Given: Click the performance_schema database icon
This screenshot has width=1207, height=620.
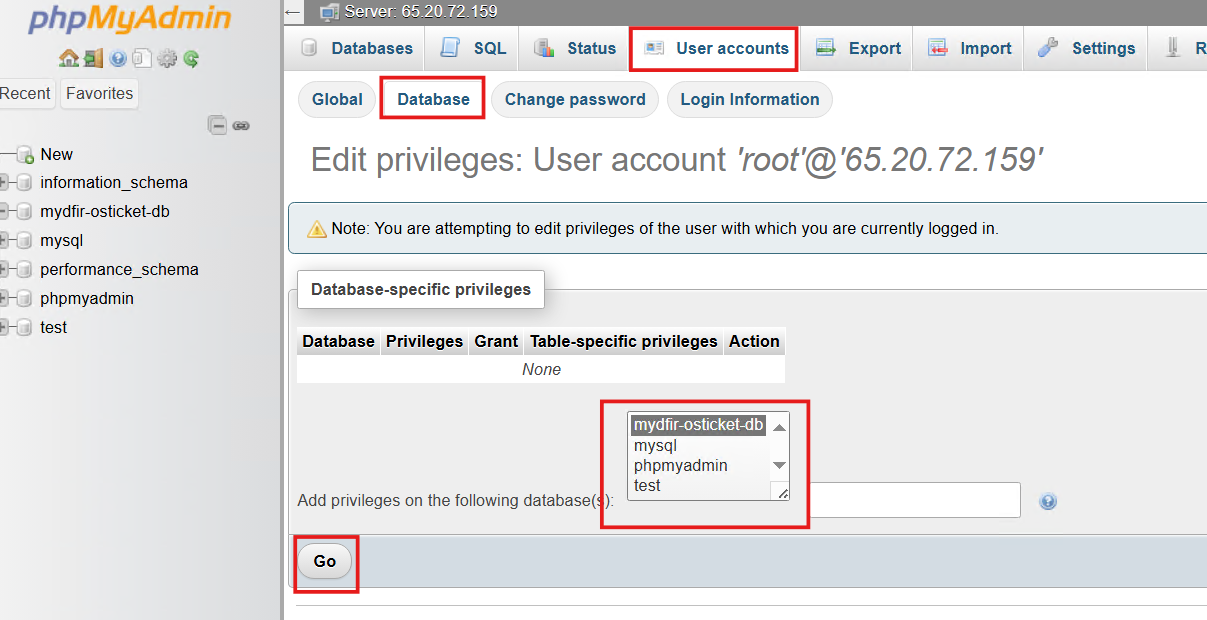Looking at the screenshot, I should click(x=25, y=270).
